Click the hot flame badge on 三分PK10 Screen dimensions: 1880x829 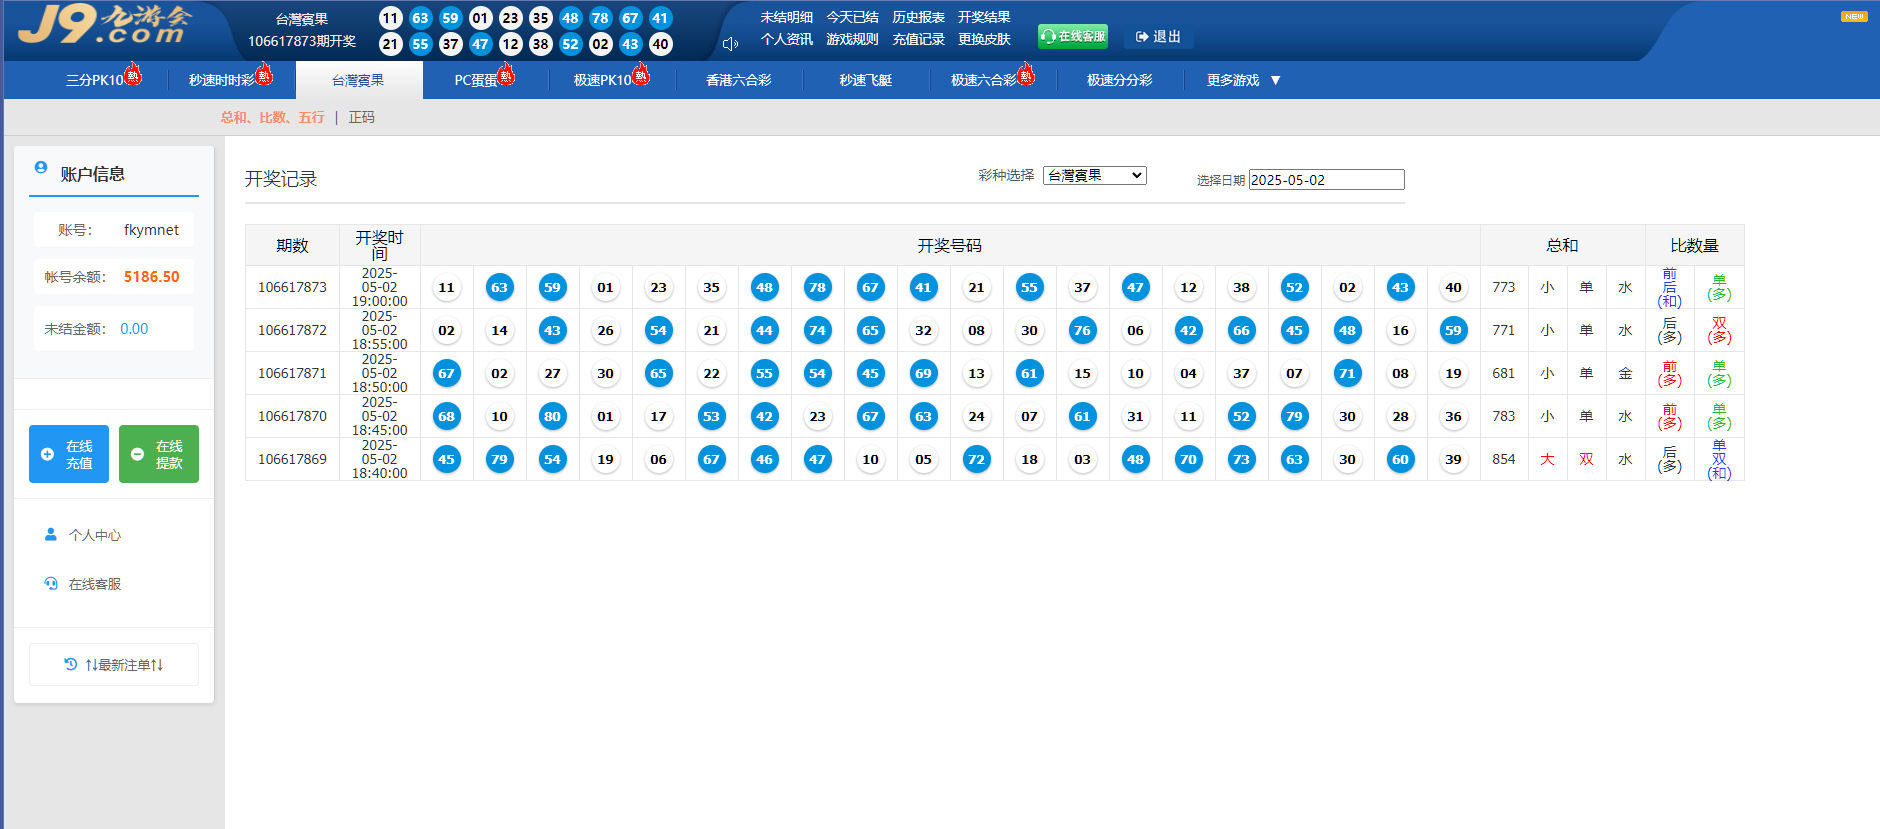pos(133,74)
